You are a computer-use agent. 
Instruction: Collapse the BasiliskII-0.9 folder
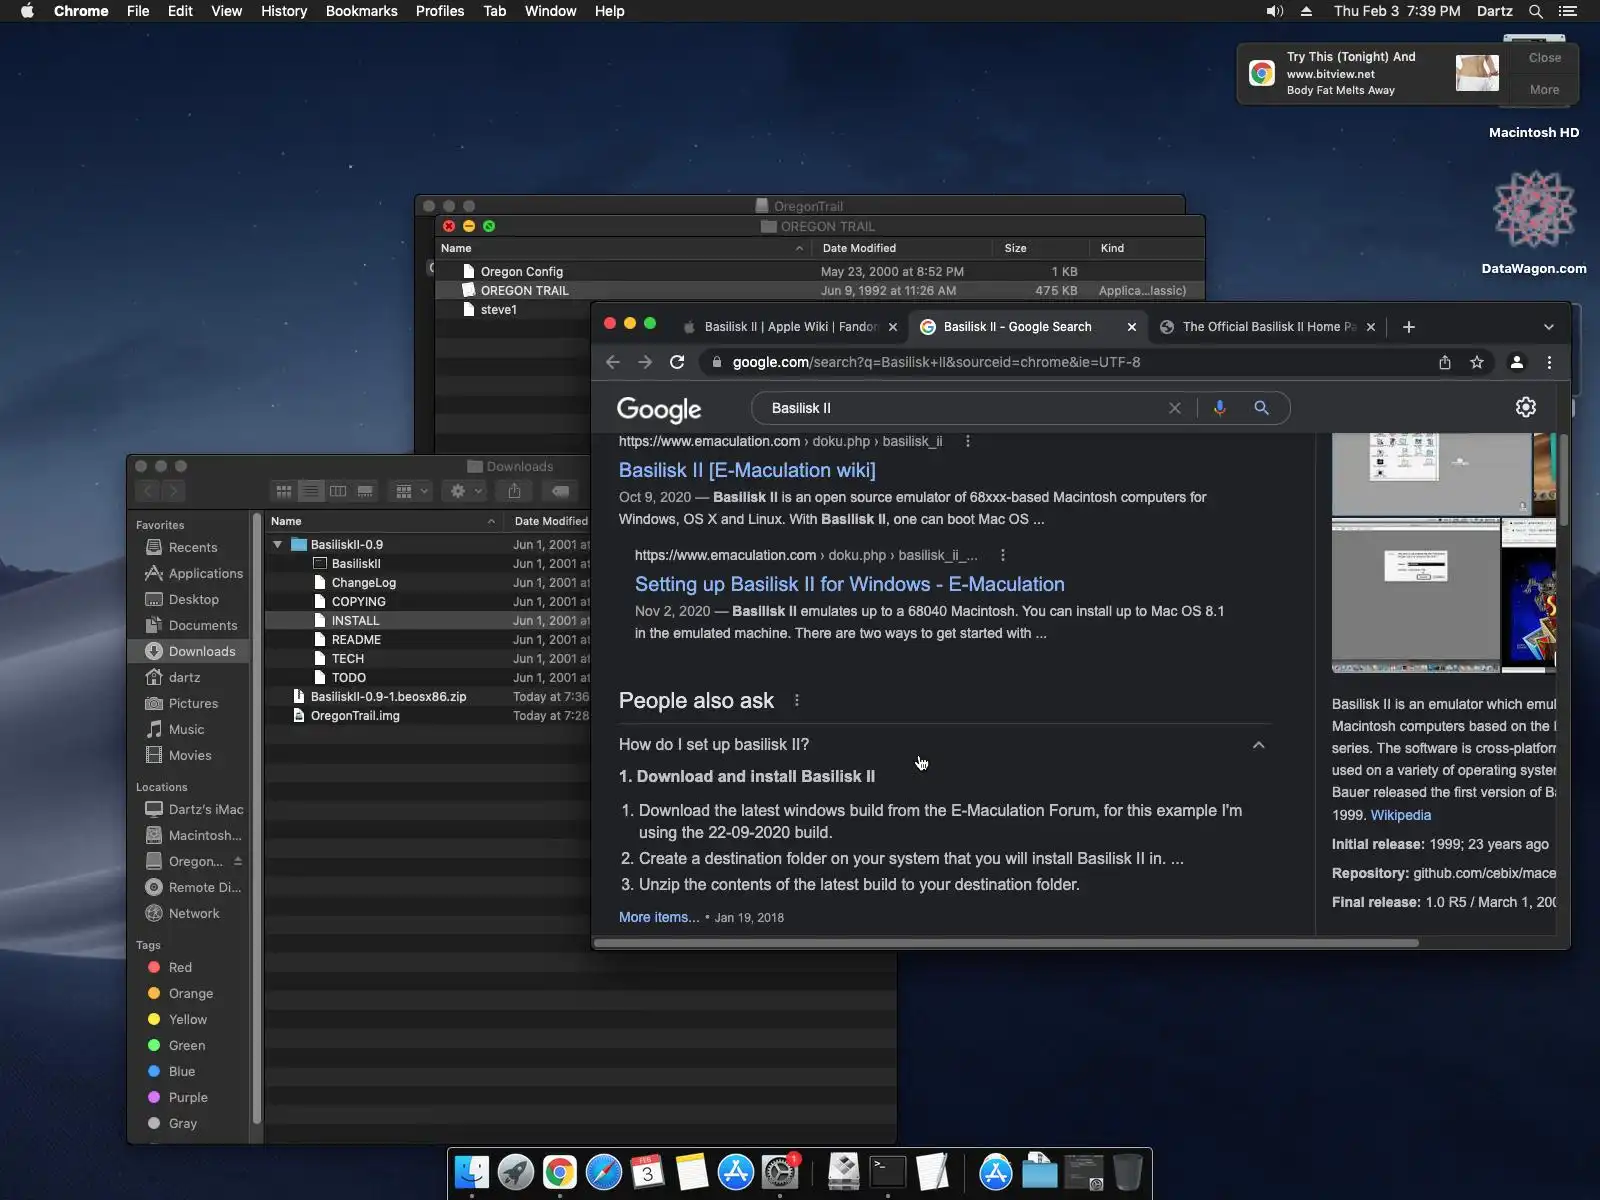278,545
